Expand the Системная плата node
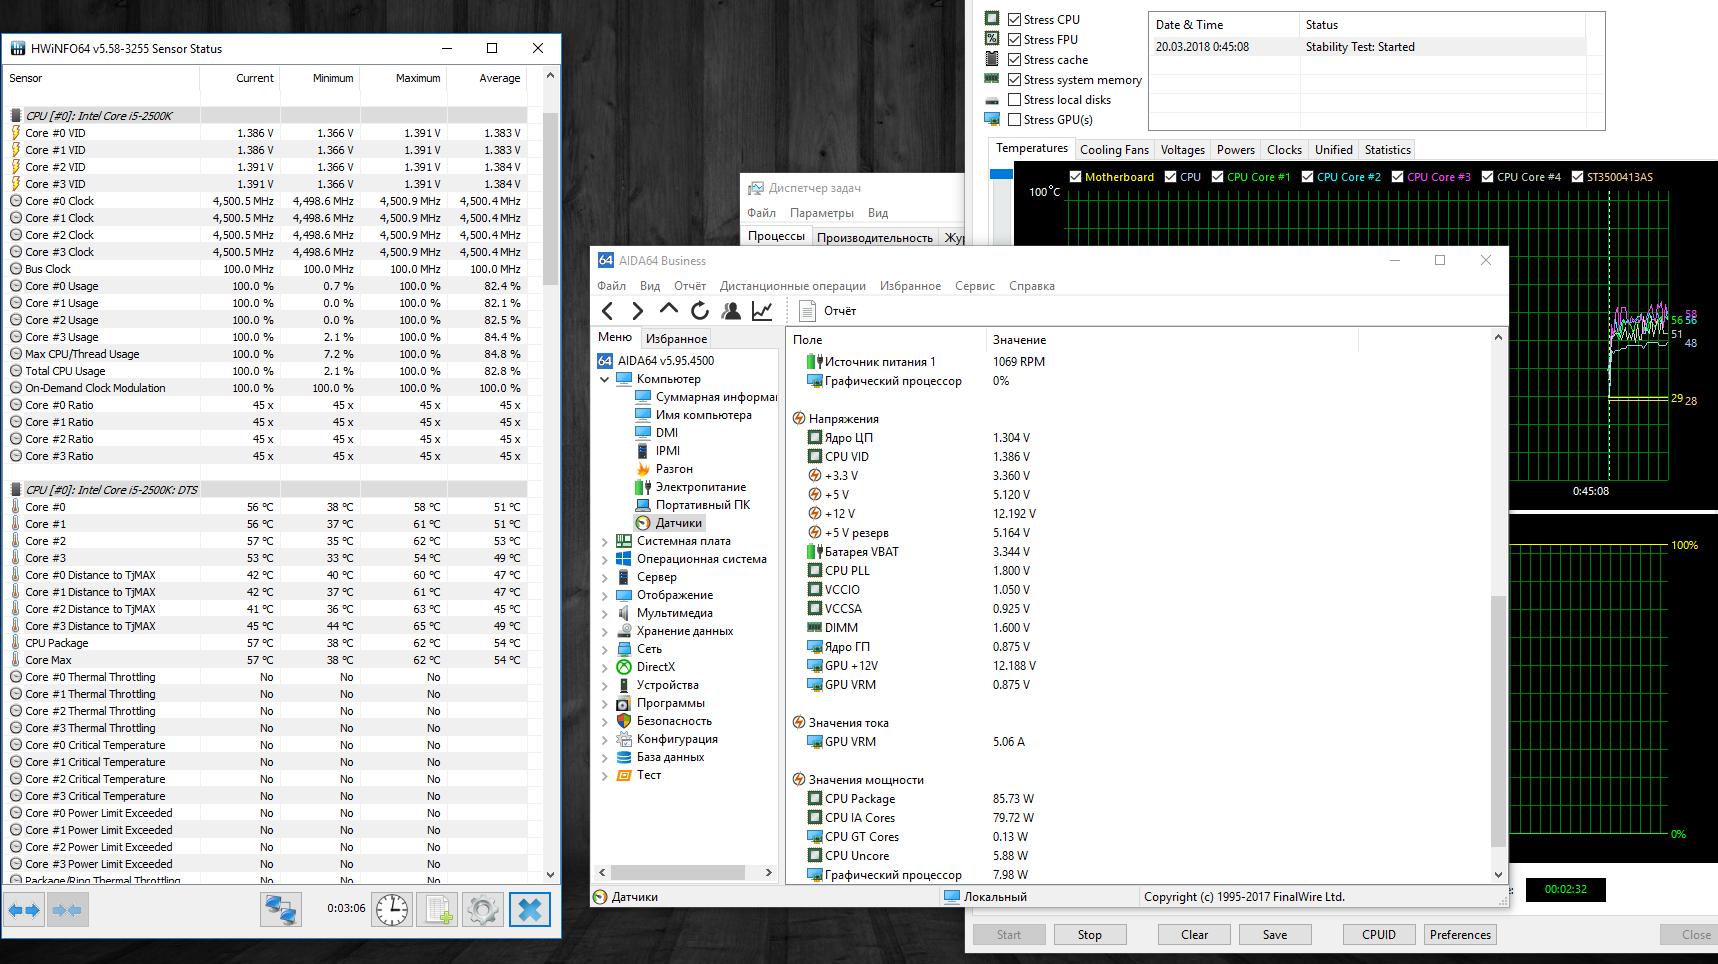Viewport: 1718px width, 964px height. point(604,541)
